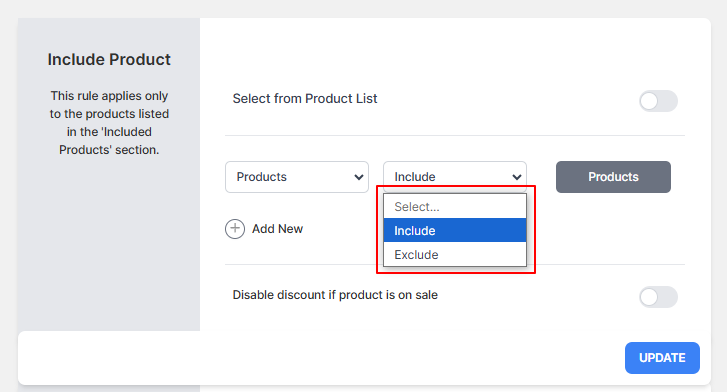Click the knob of the Disable discount switch
Image resolution: width=727 pixels, height=392 pixels.
(649, 297)
